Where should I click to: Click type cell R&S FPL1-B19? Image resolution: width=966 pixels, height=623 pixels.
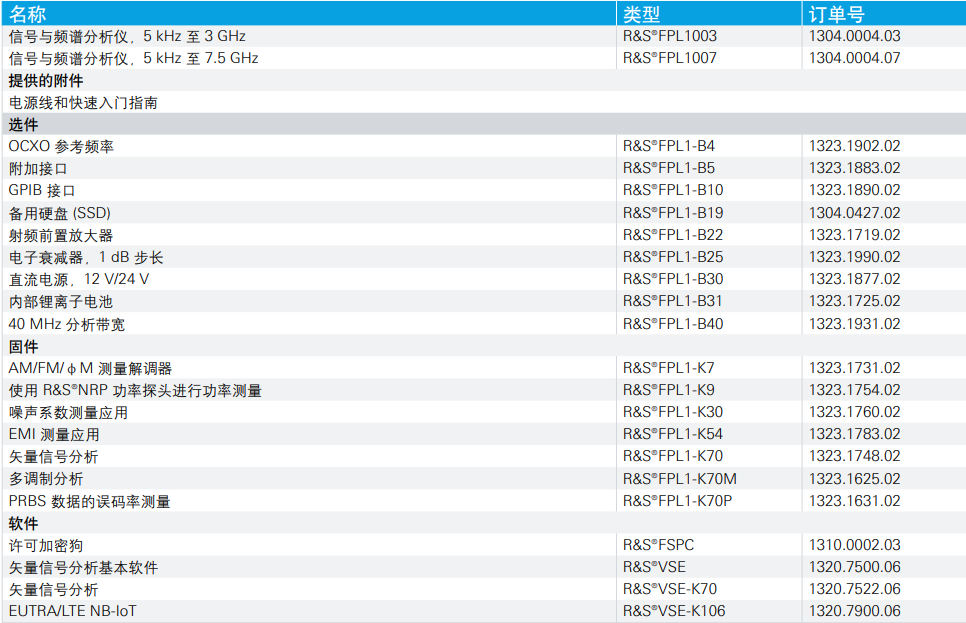pyautogui.click(x=673, y=214)
